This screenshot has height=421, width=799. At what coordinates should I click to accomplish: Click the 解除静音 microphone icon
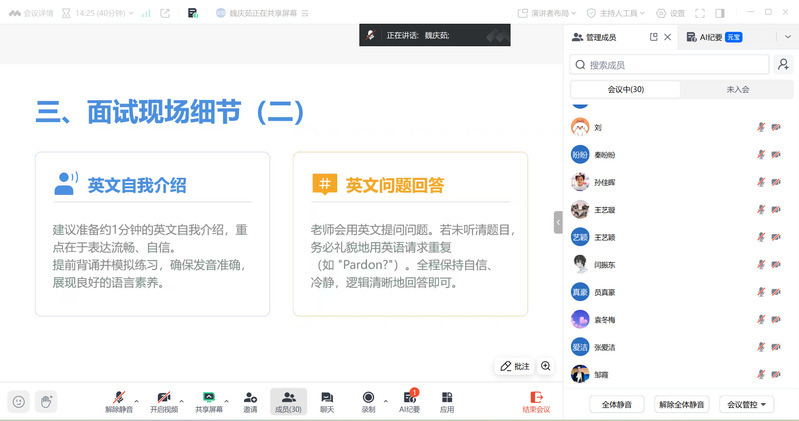click(118, 397)
